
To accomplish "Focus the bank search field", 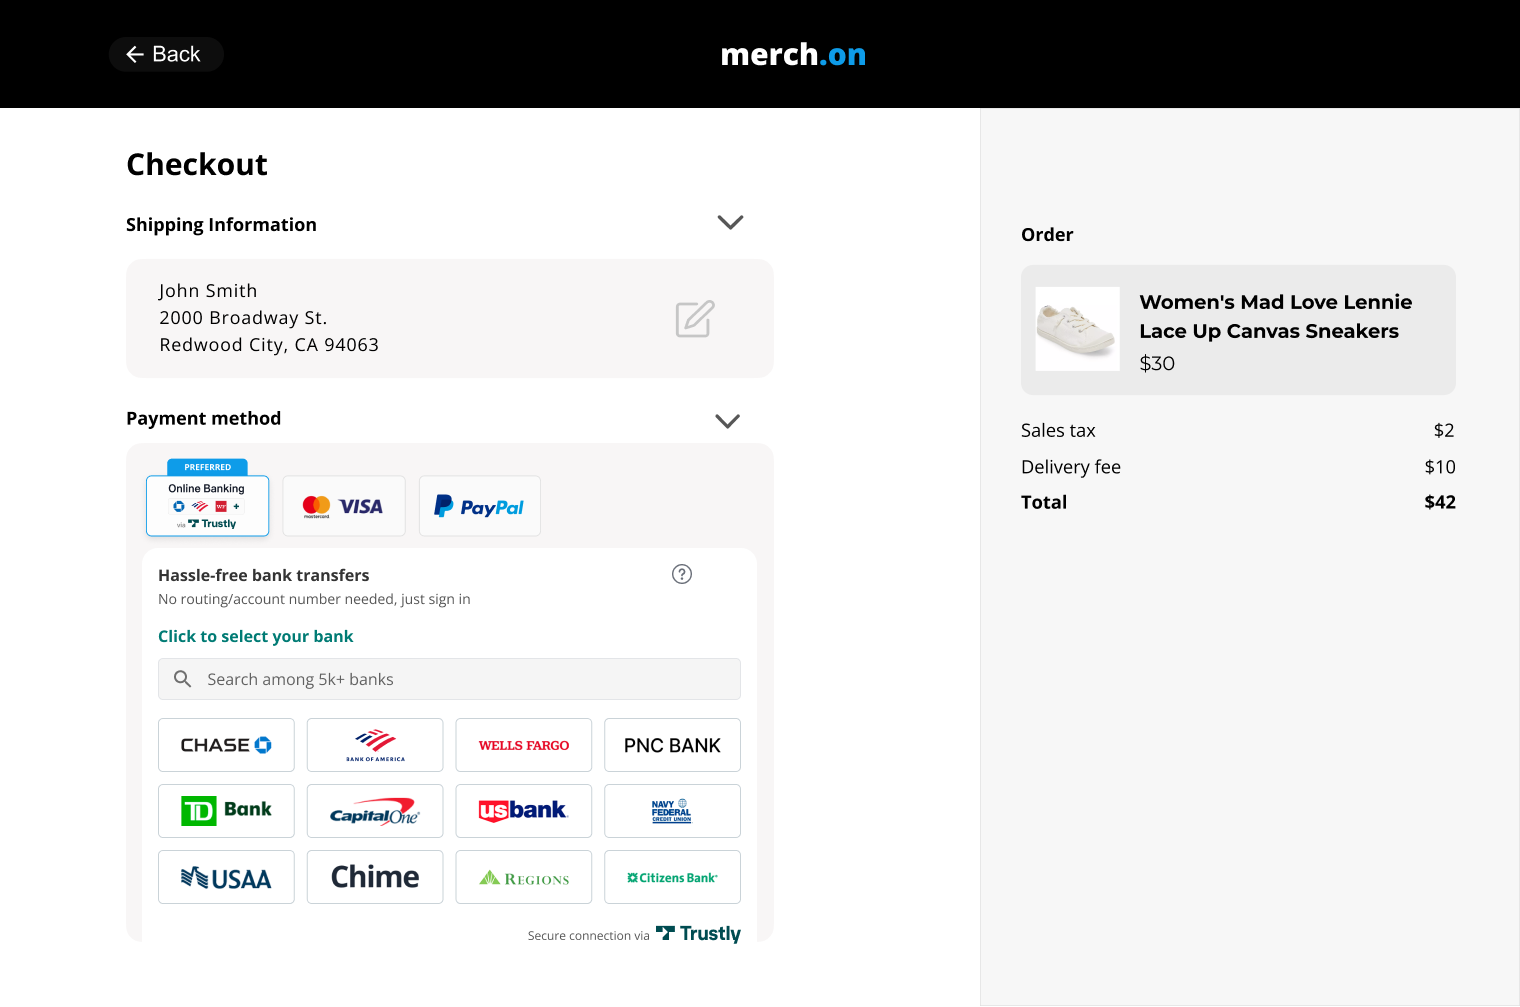I will 449,679.
